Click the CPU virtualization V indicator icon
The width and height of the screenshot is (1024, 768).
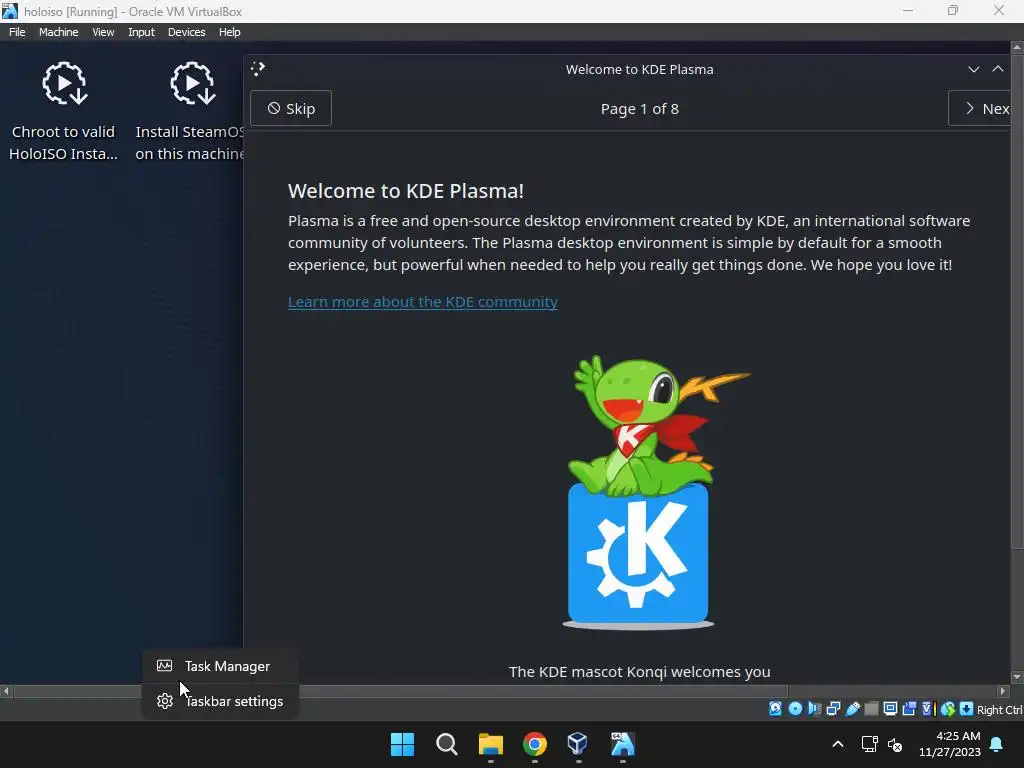pyautogui.click(x=929, y=709)
